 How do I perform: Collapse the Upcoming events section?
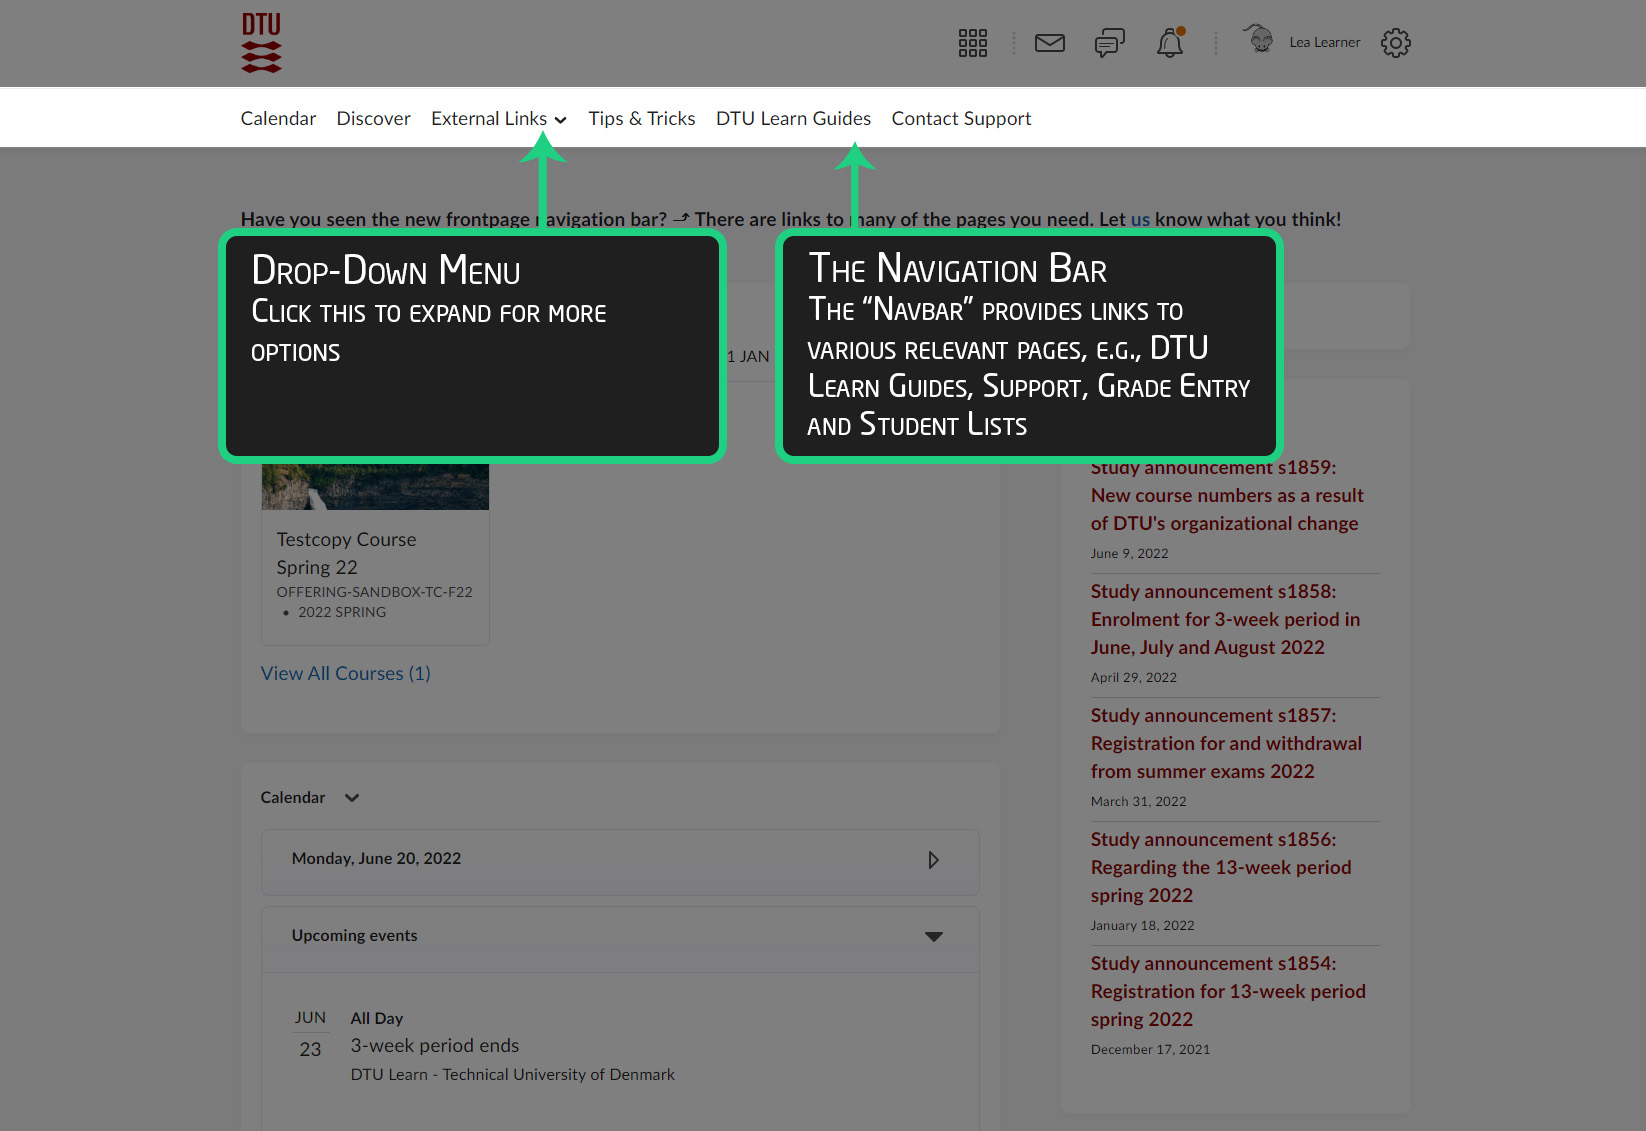[933, 937]
